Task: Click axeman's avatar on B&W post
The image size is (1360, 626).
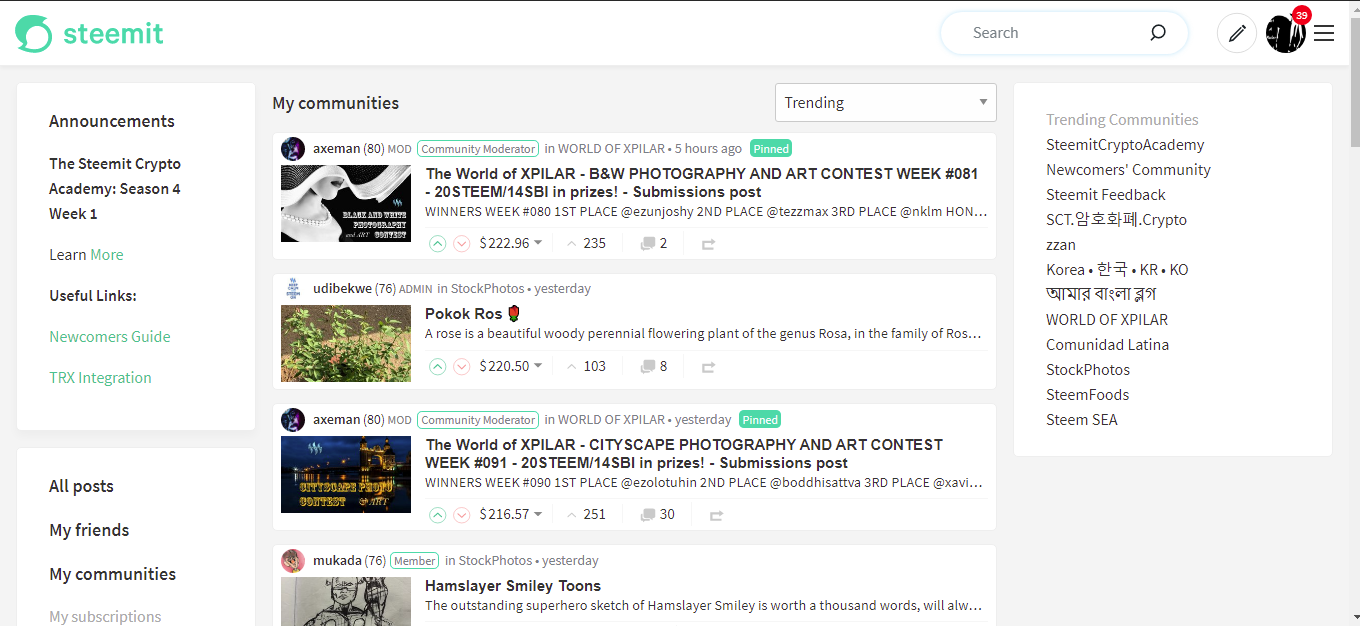Action: point(293,149)
